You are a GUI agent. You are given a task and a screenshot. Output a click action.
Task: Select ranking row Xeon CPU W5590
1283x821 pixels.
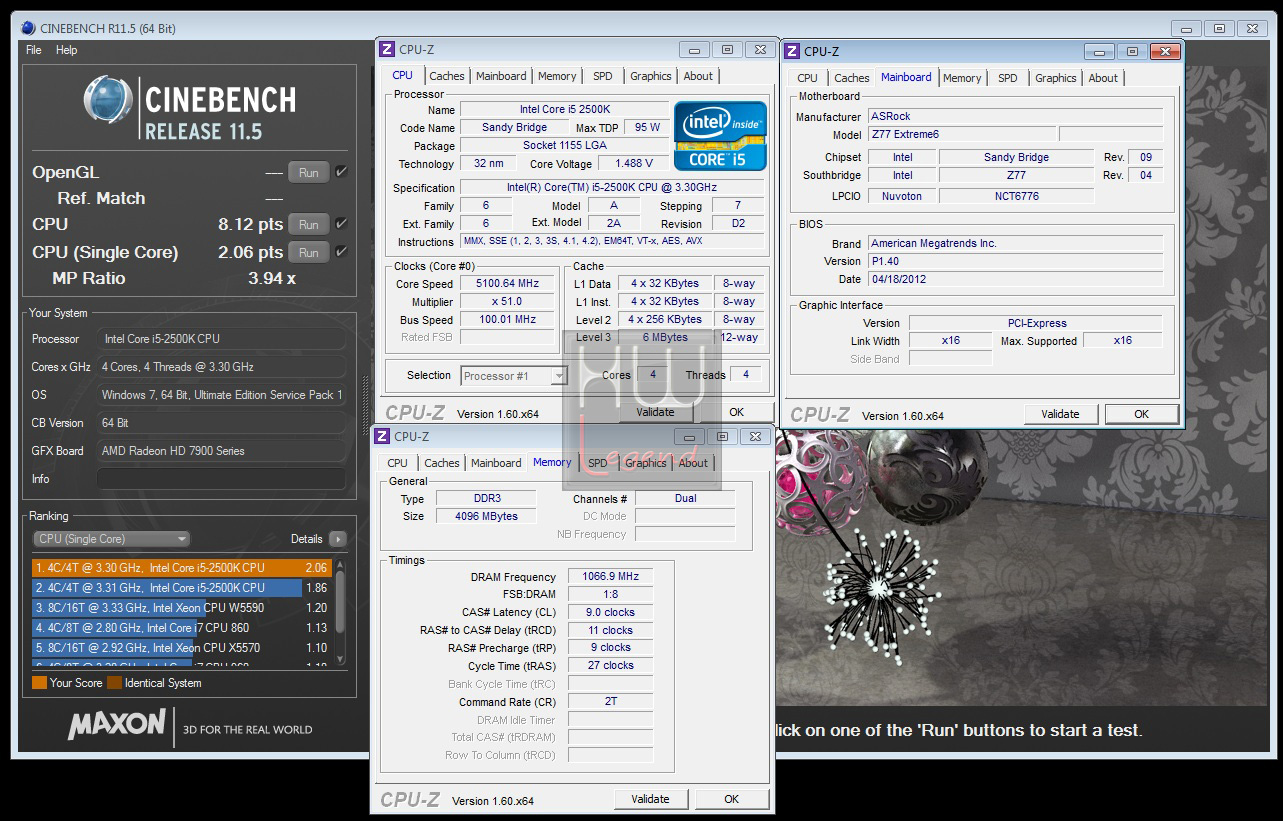pos(182,607)
